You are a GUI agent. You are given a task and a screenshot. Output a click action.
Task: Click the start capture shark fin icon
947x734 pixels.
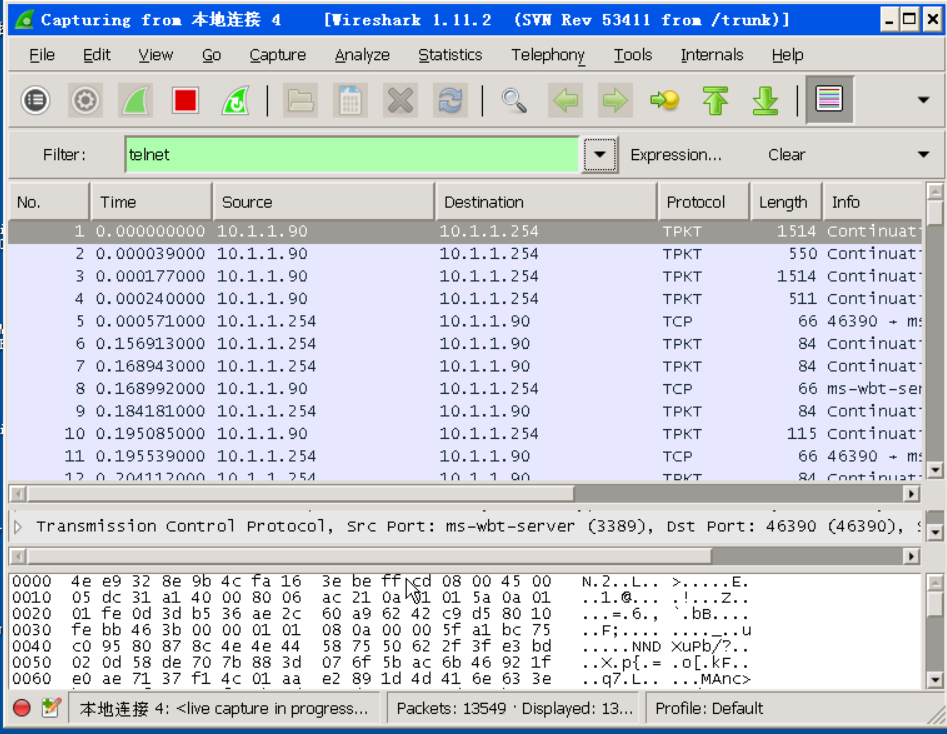click(136, 100)
